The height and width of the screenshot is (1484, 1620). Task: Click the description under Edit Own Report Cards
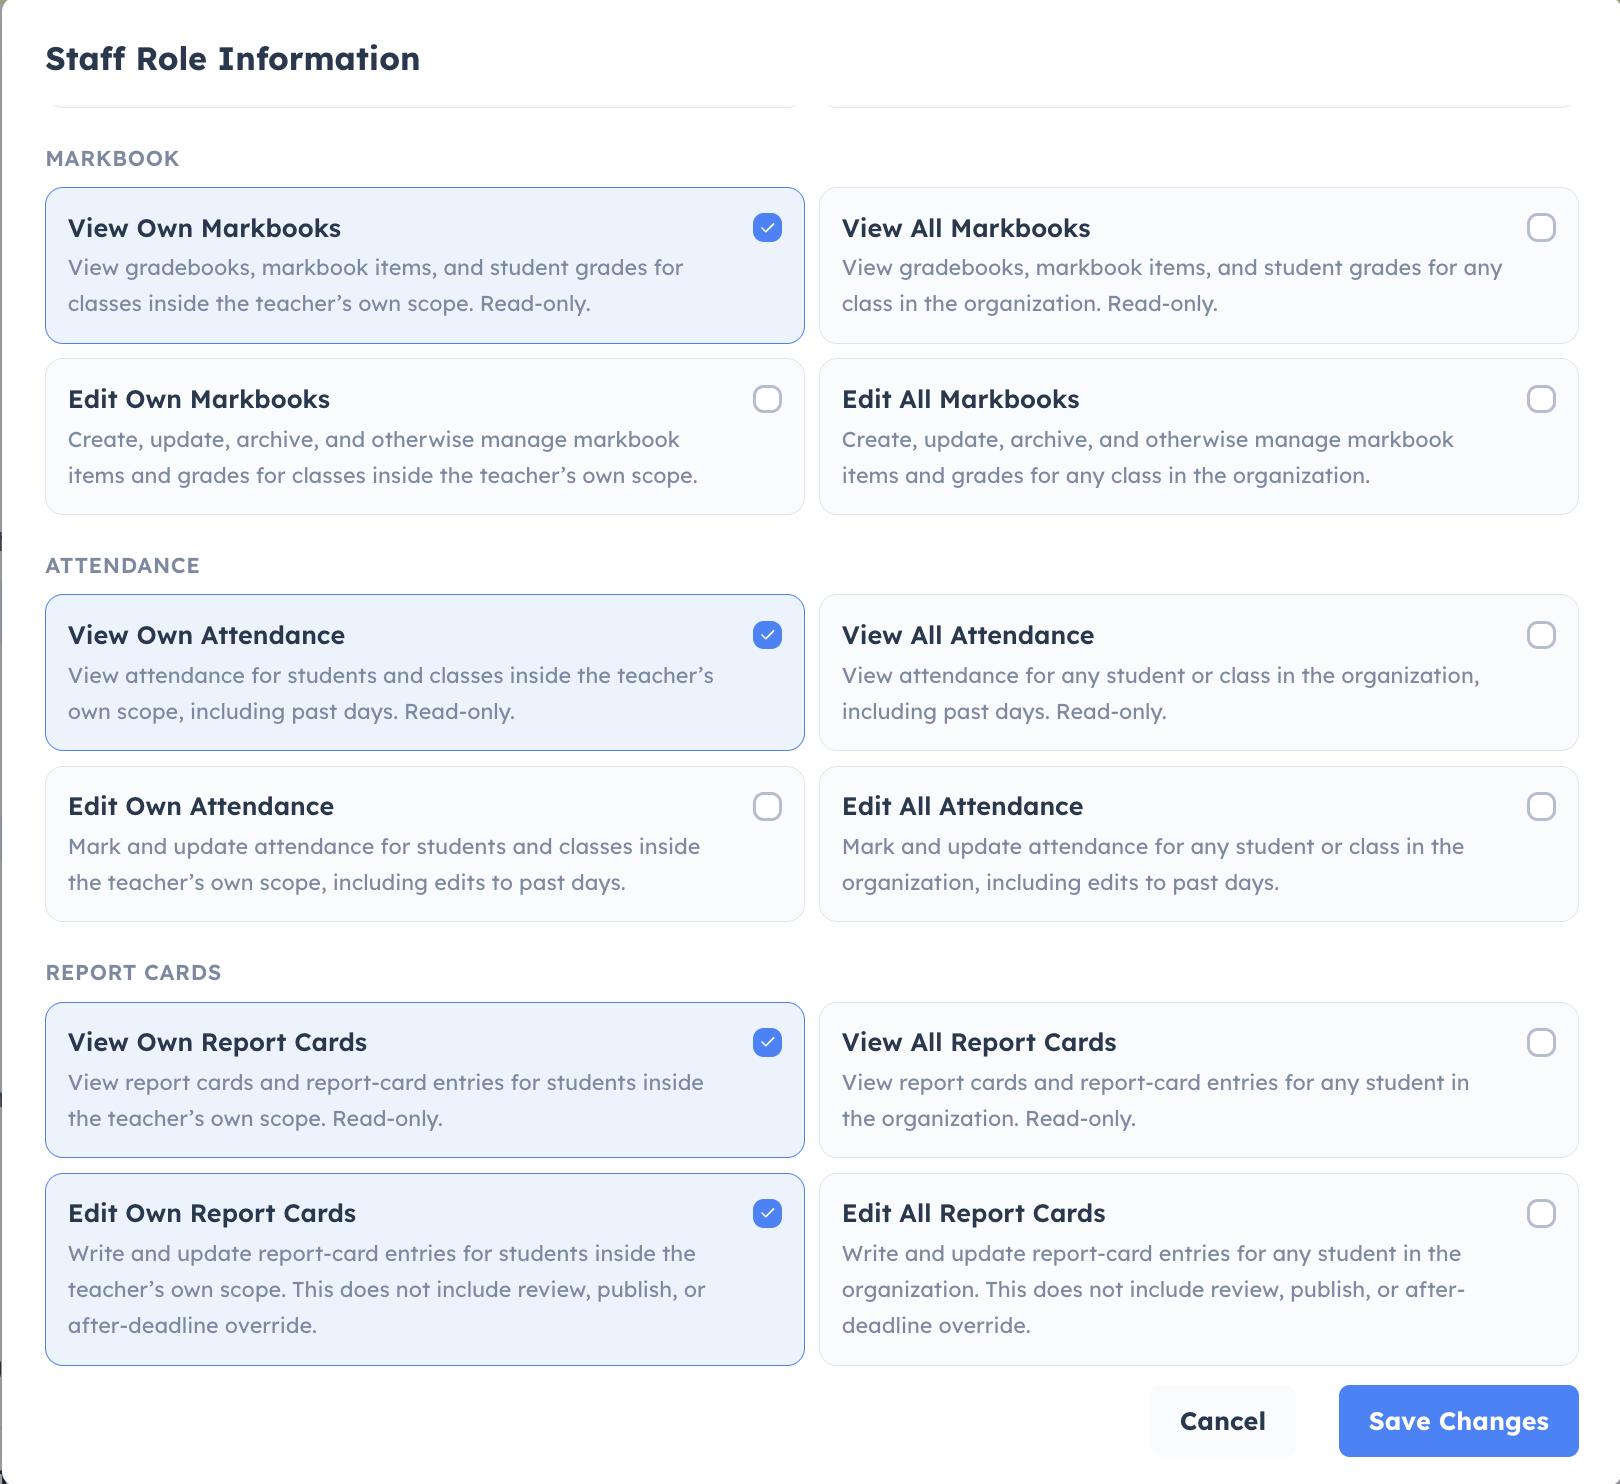pos(387,1290)
